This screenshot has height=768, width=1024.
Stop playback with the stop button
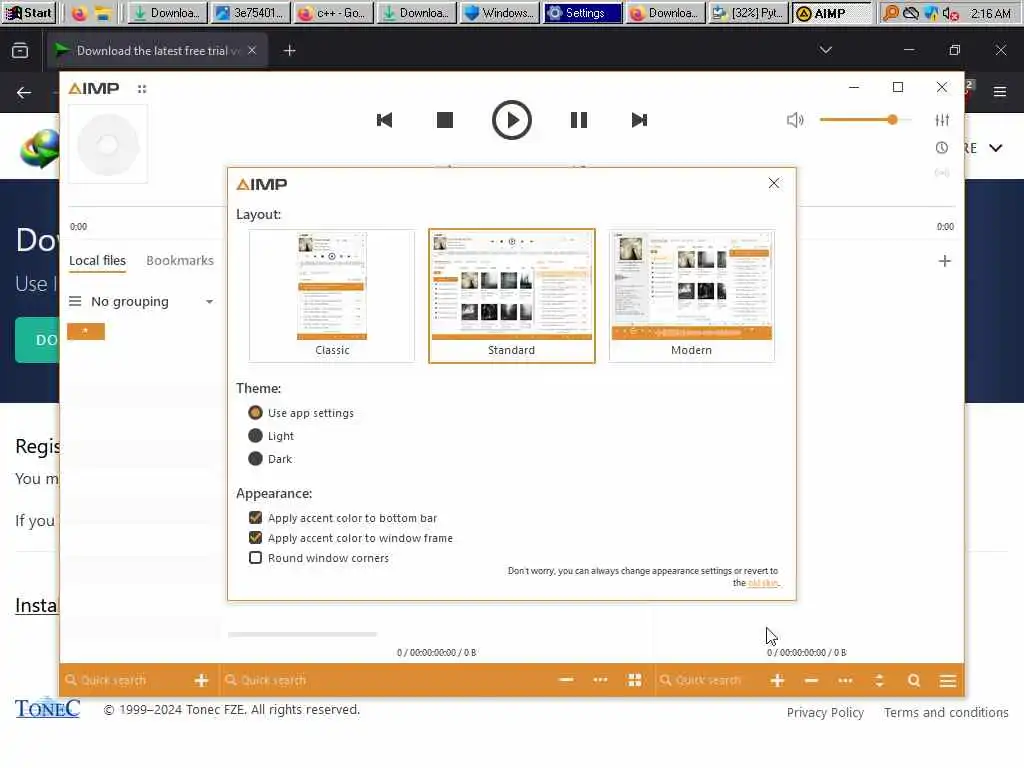click(445, 120)
